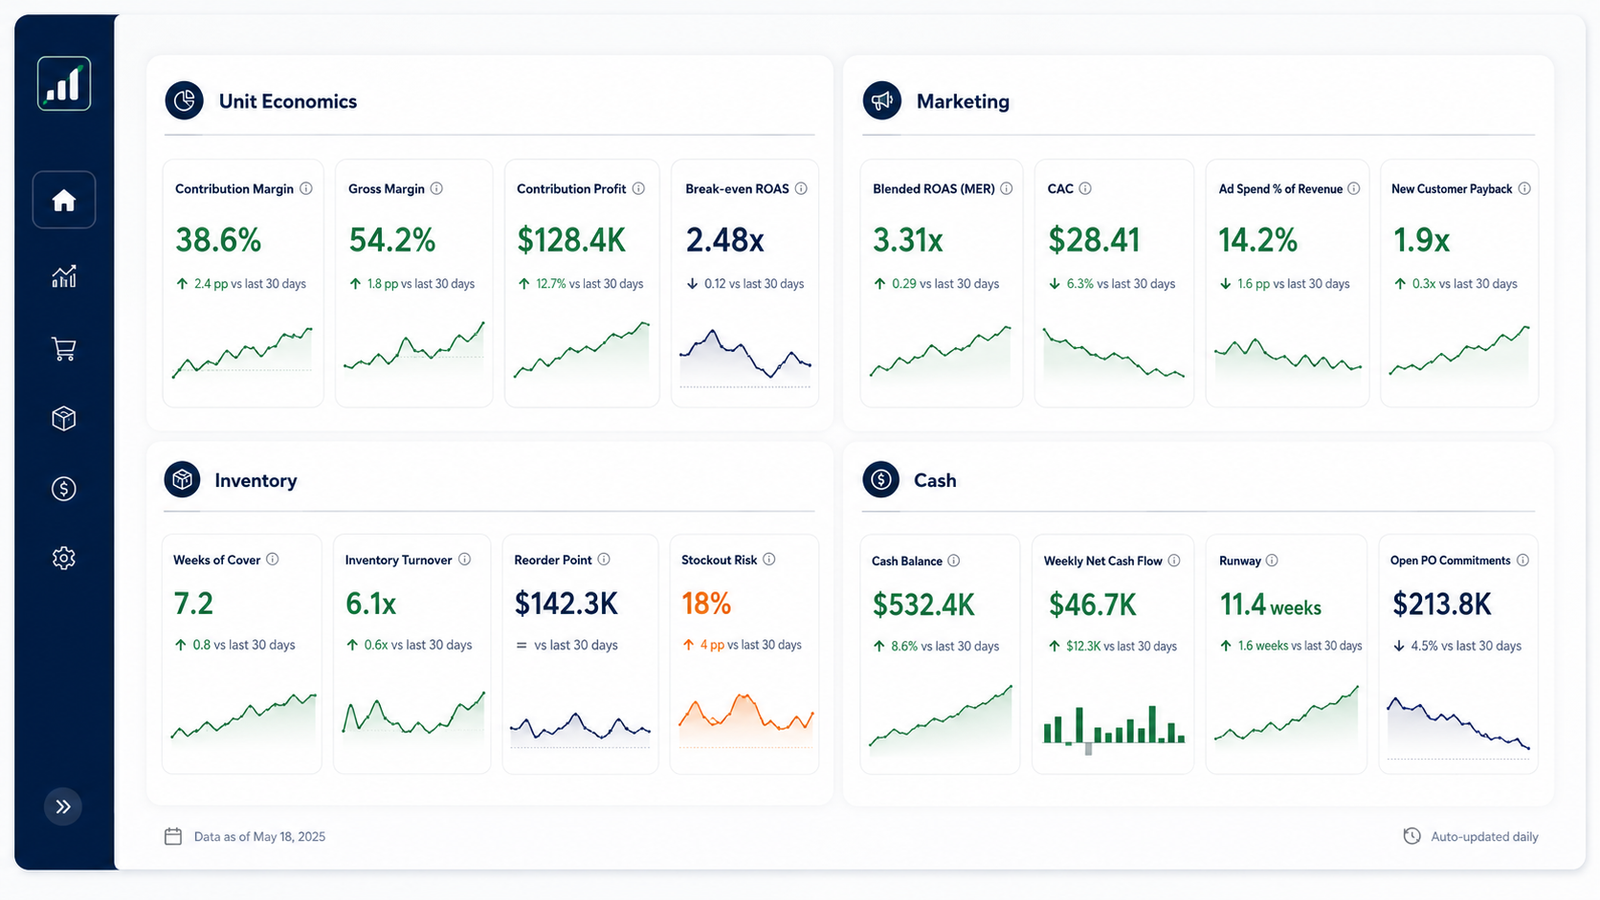
Task: Click the Unit Economics pie-chart section icon
Action: coord(184,101)
